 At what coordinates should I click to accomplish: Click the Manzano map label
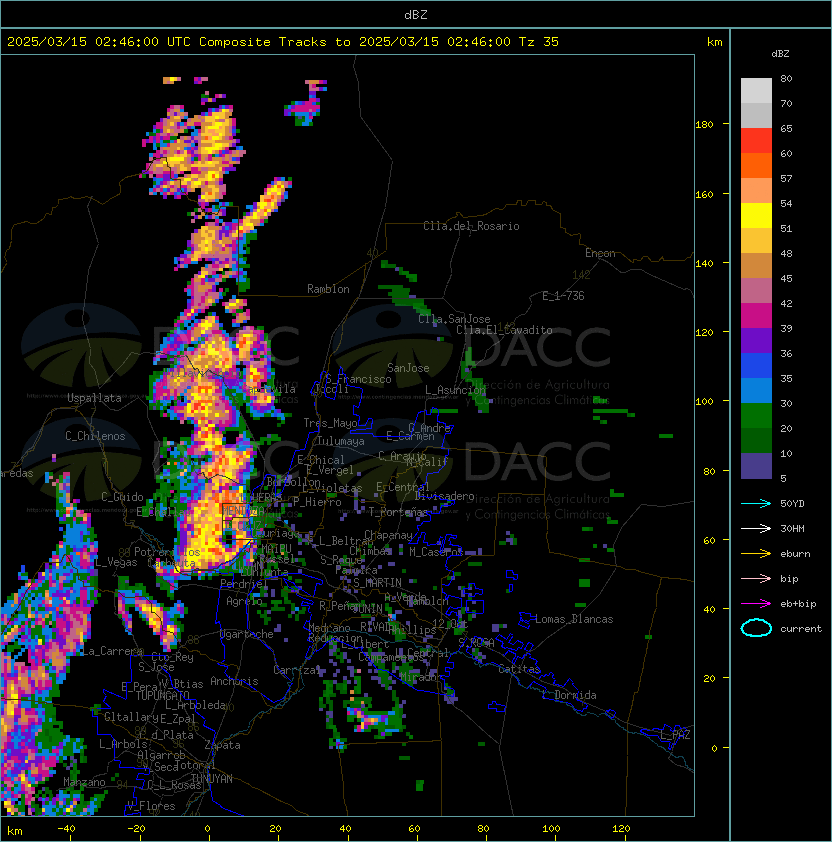[x=84, y=782]
